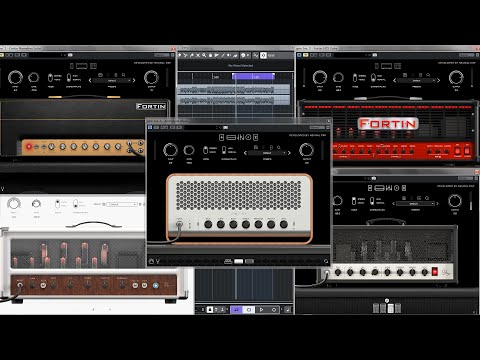480x360 pixels.
Task: Click input knob in black Fortin amp window
Action: (15, 78)
